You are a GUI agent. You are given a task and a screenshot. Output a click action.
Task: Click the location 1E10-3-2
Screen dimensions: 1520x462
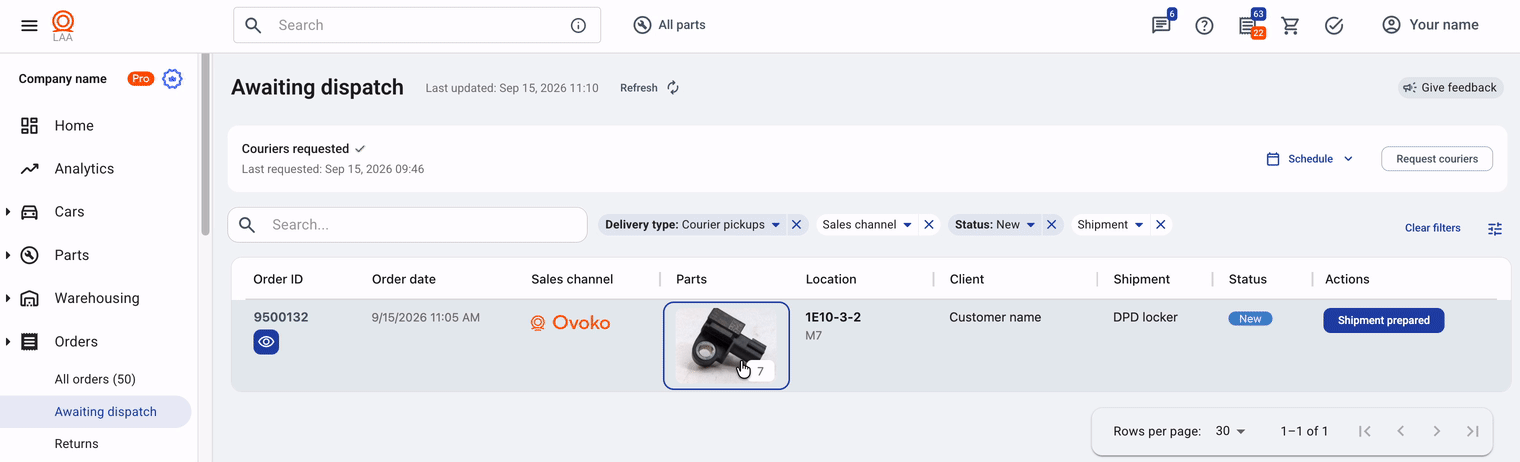click(833, 317)
